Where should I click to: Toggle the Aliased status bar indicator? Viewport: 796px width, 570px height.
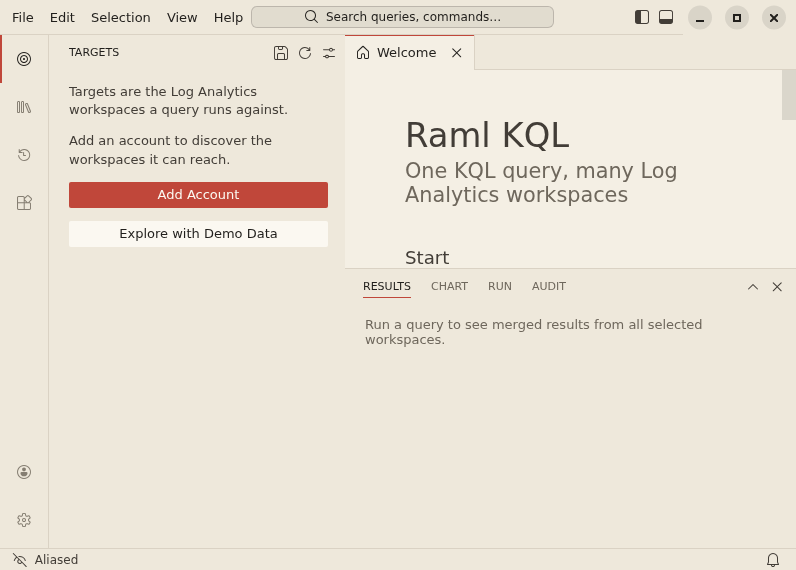coord(45,559)
